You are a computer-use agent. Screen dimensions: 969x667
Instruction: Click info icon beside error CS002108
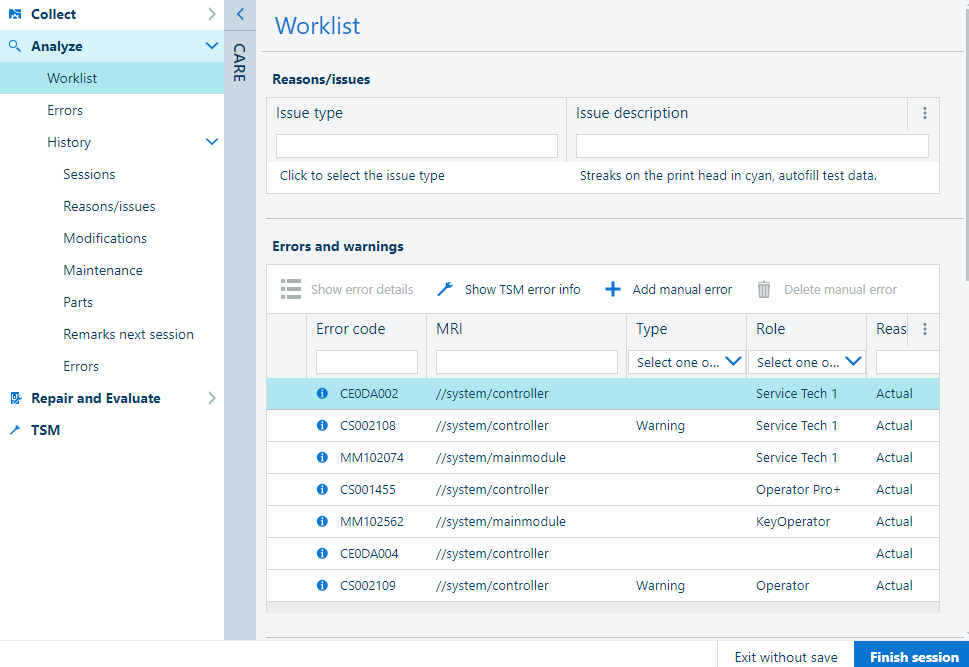tap(322, 425)
